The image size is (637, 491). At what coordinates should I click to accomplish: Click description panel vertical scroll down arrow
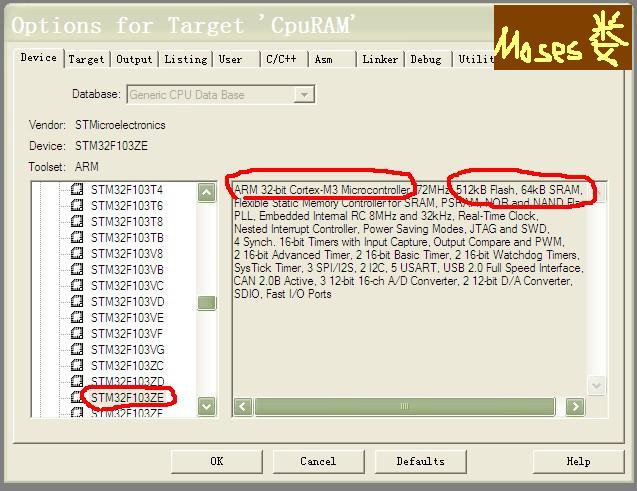596,385
